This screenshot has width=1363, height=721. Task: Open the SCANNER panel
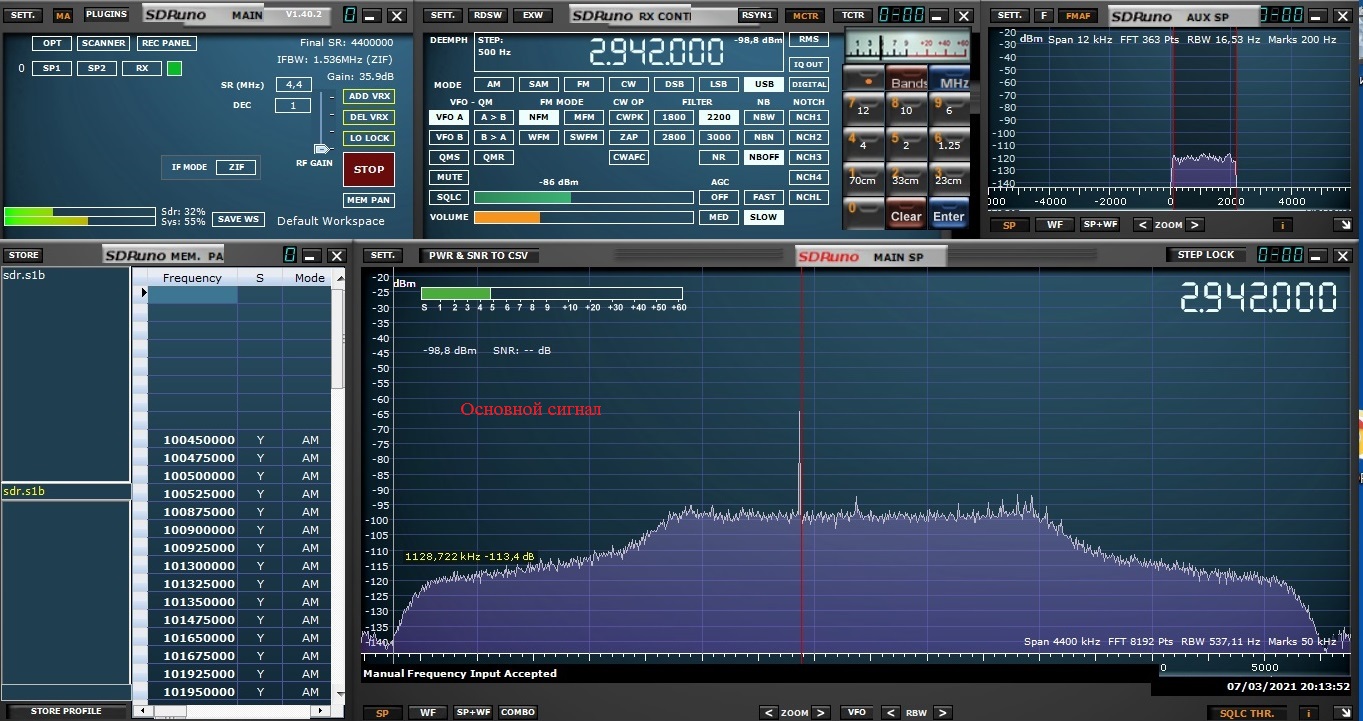(x=104, y=43)
